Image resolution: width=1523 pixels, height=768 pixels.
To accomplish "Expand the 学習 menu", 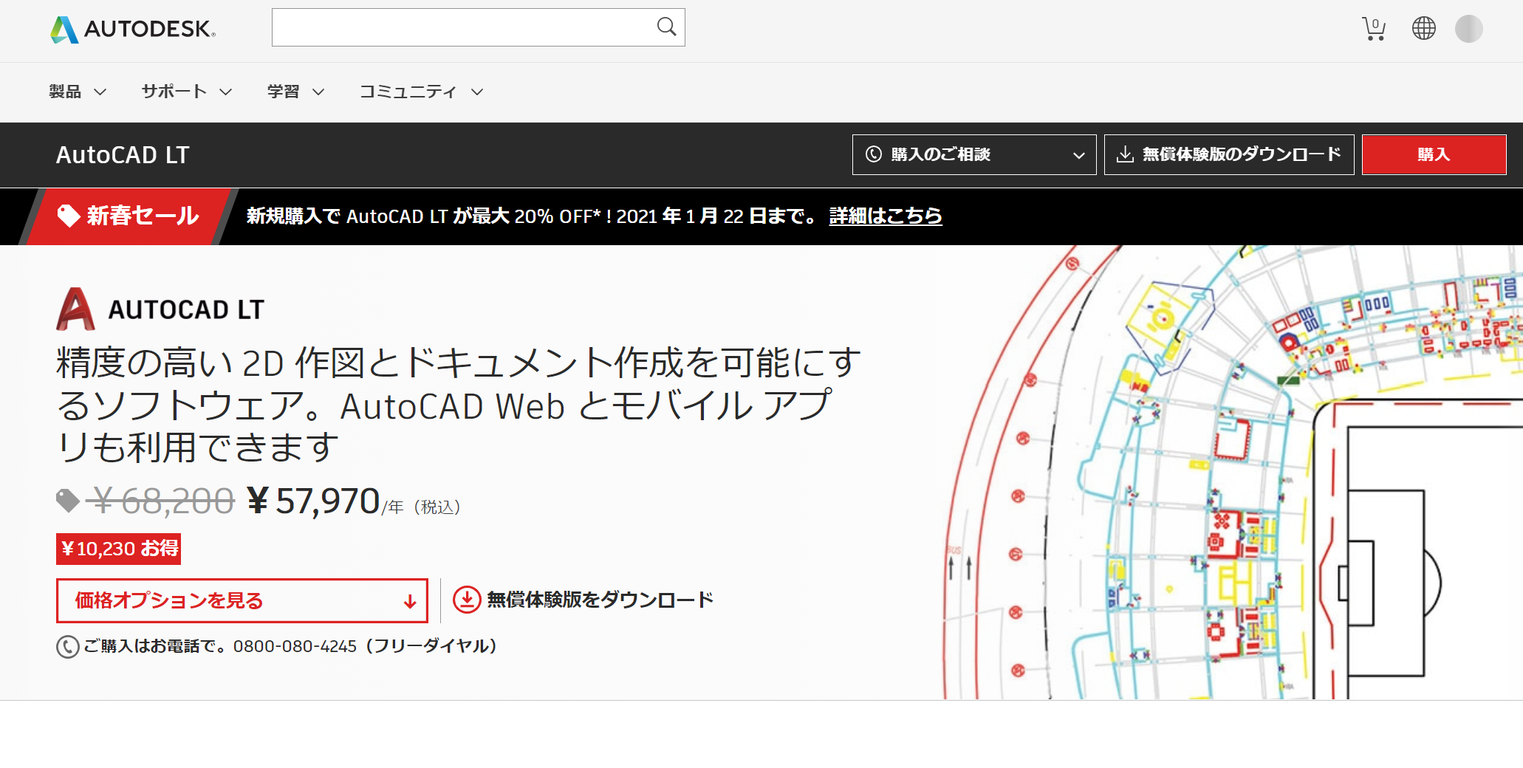I will coord(296,92).
